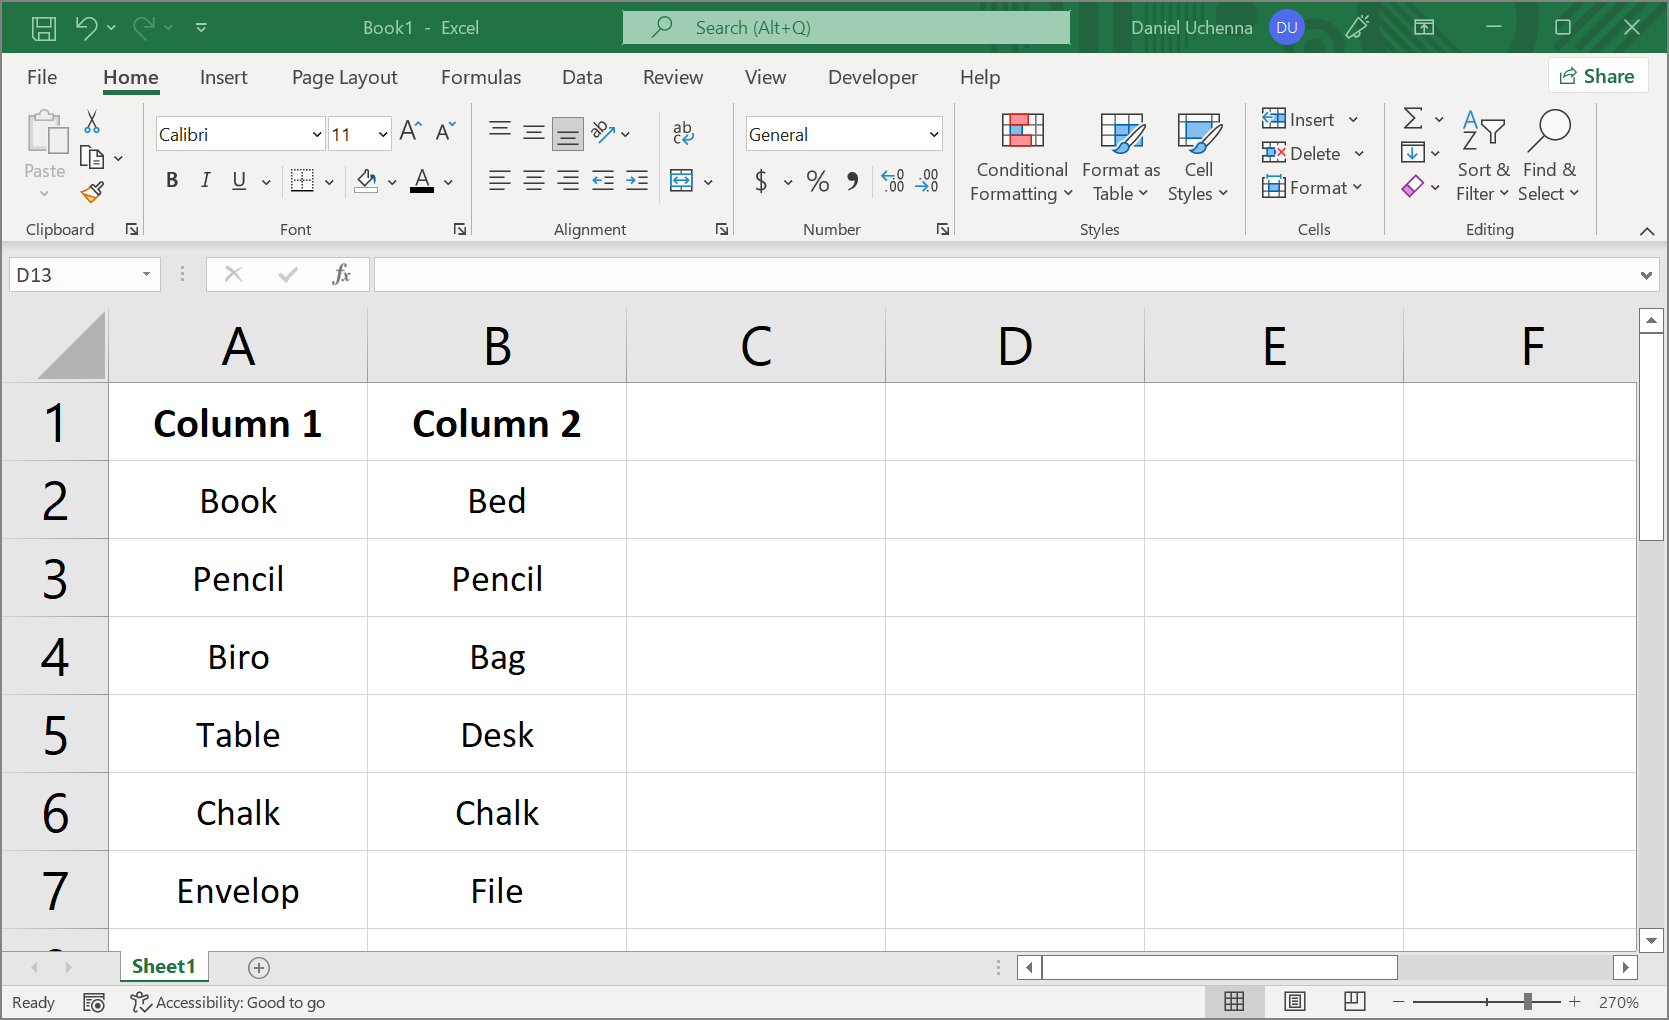Select the italic formatting icon
Viewport: 1669px width, 1020px height.
click(x=205, y=181)
